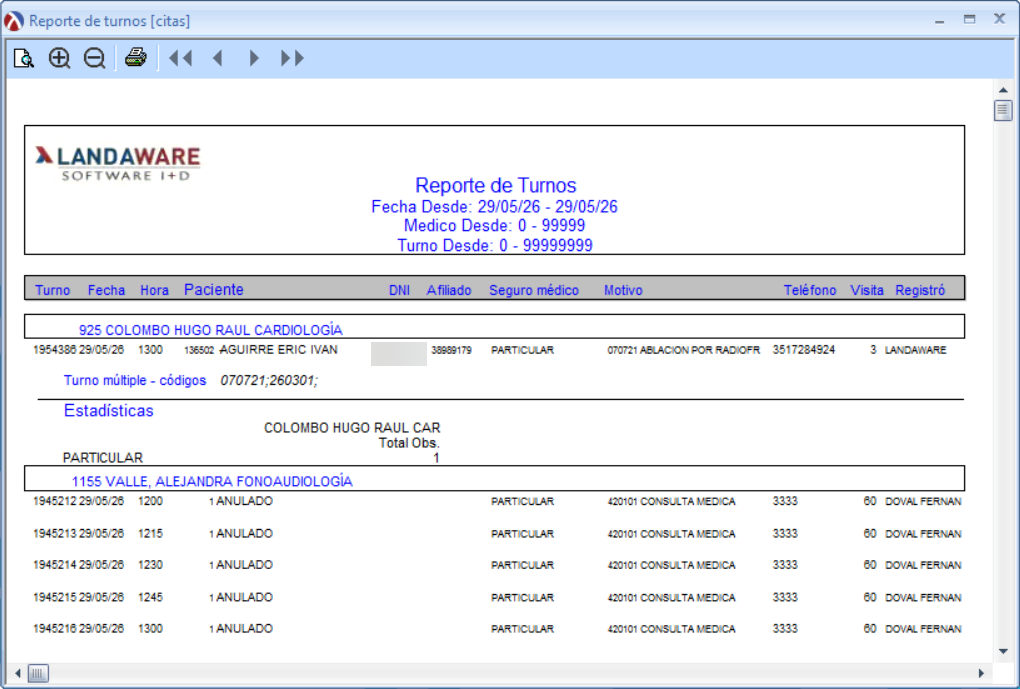
Task: Print the turnos report
Action: 135,58
